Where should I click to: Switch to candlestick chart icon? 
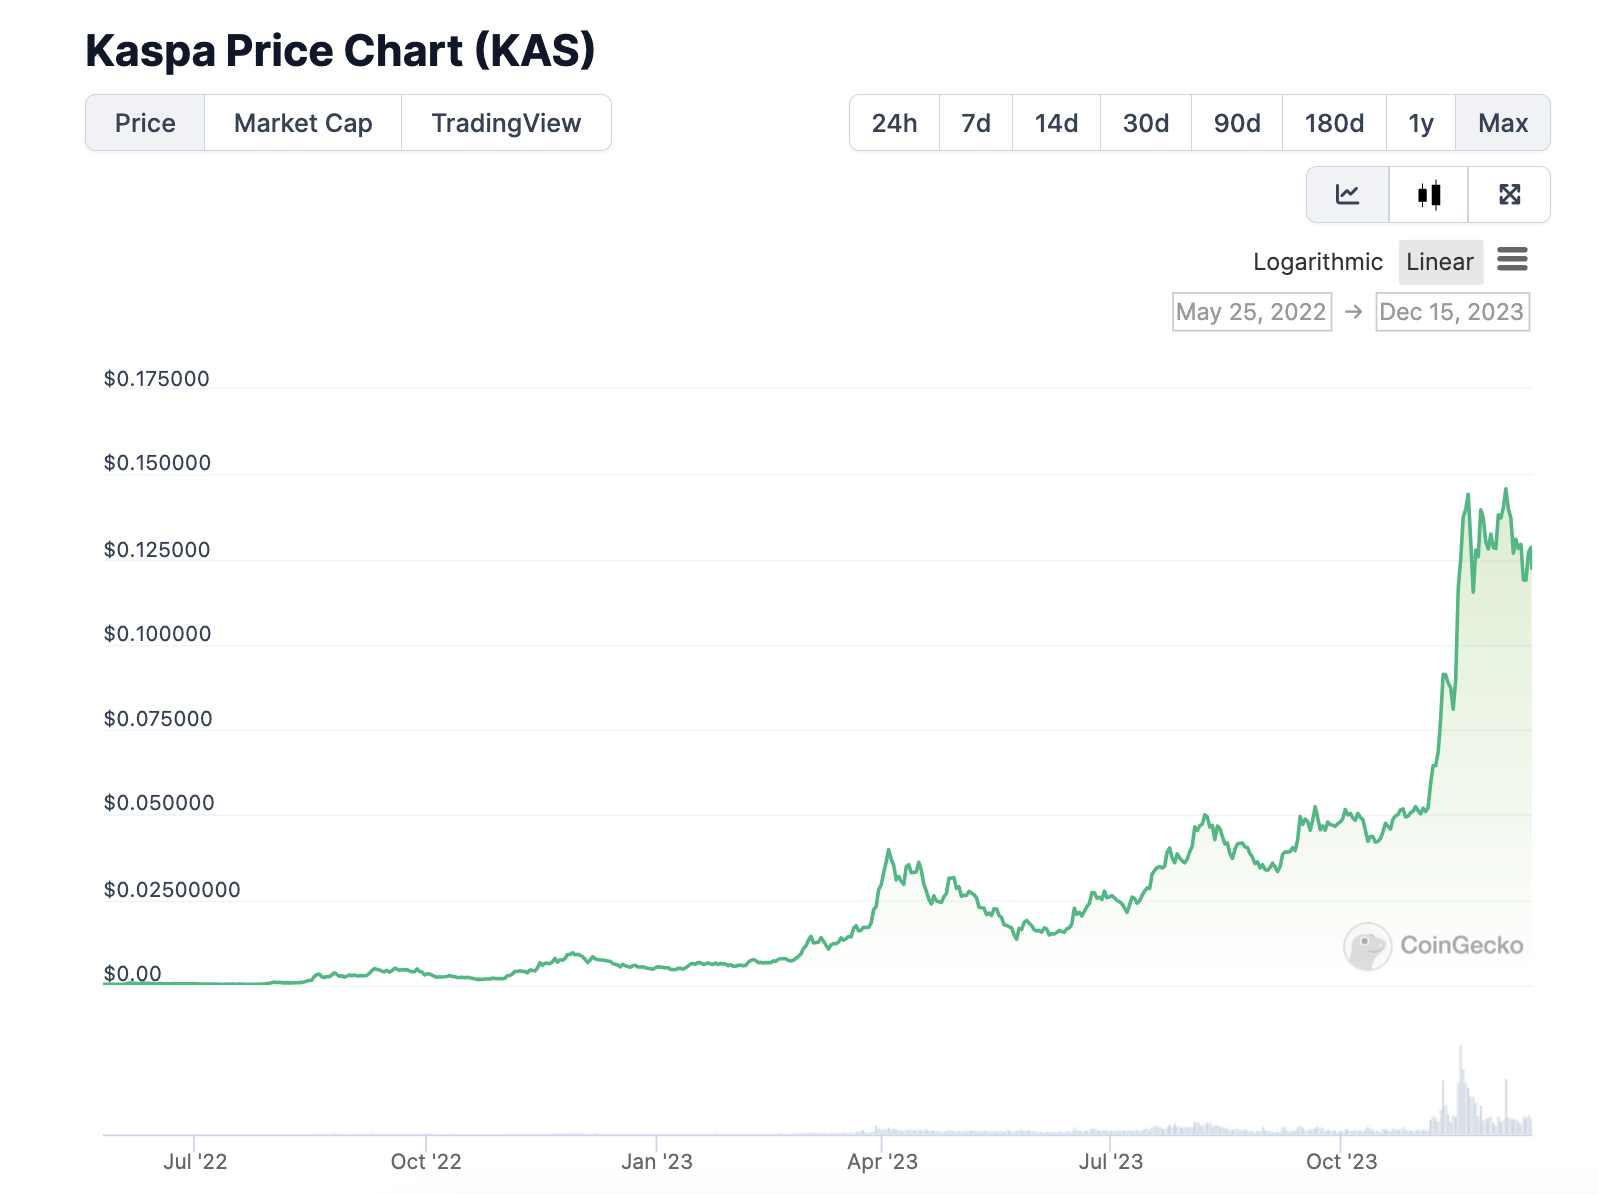click(1429, 194)
